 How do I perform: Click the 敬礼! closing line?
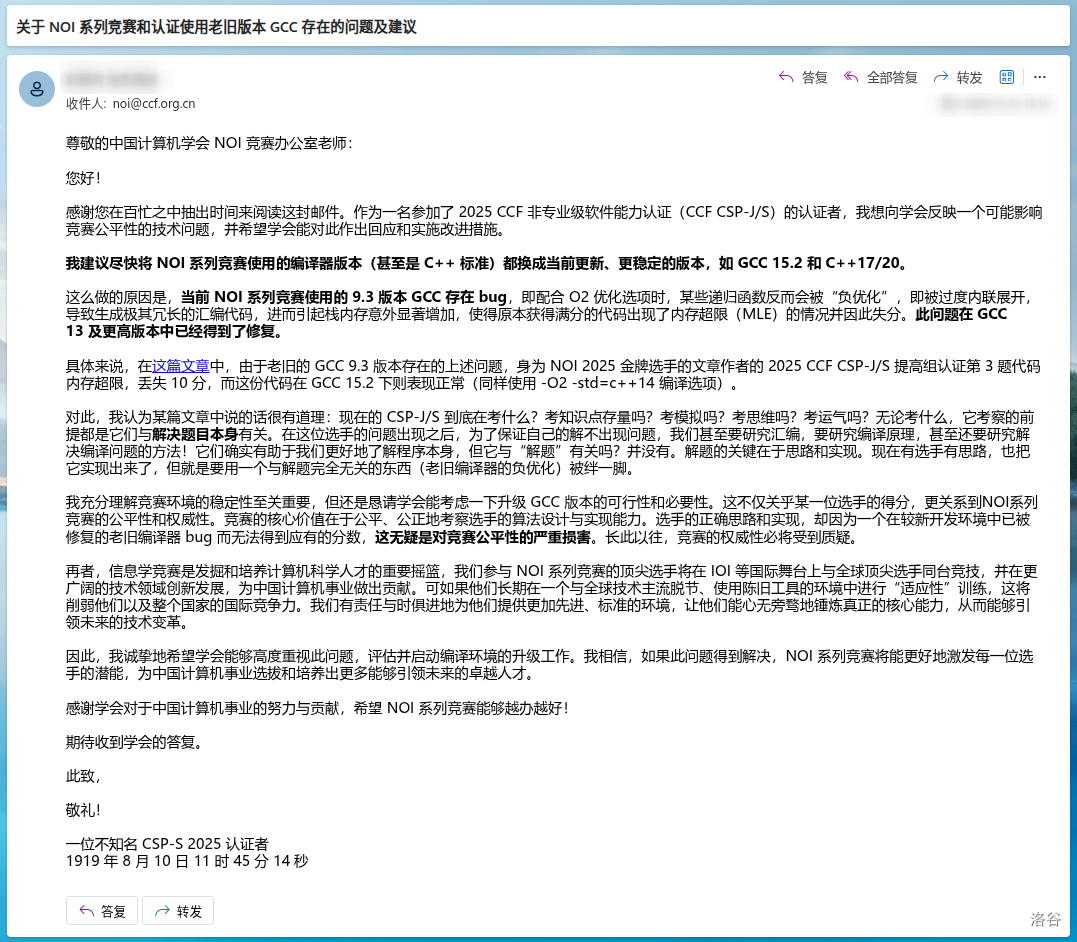(x=83, y=809)
